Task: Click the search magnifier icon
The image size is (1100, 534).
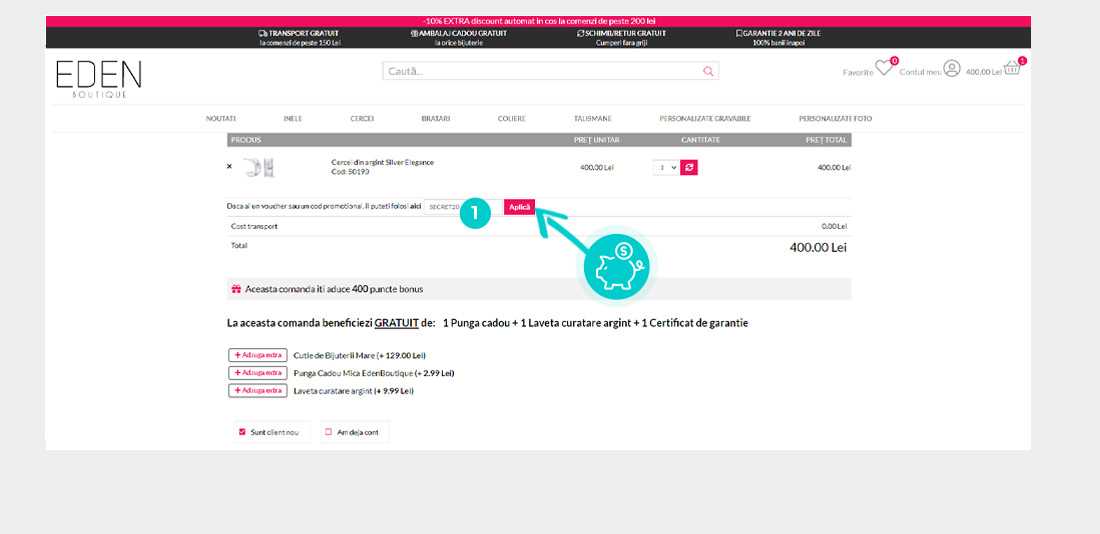Action: click(708, 72)
